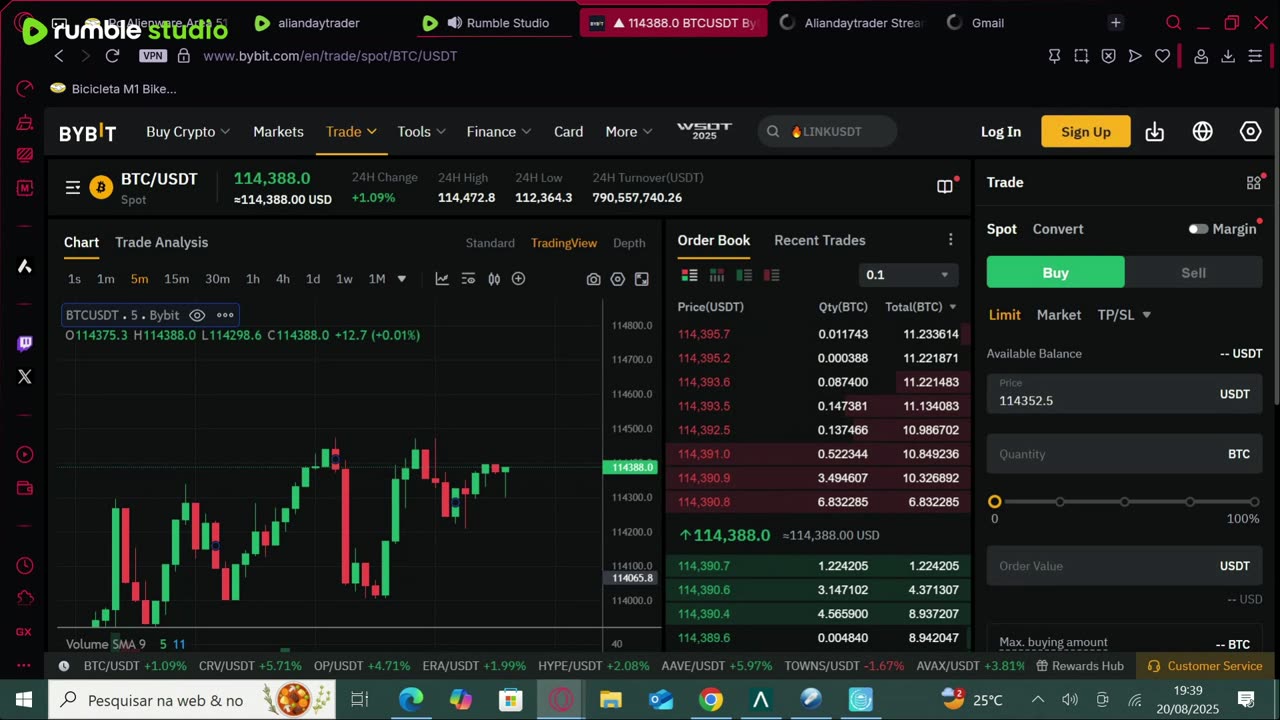
Task: Open the Bybit download app icon
Action: pyautogui.click(x=1154, y=132)
